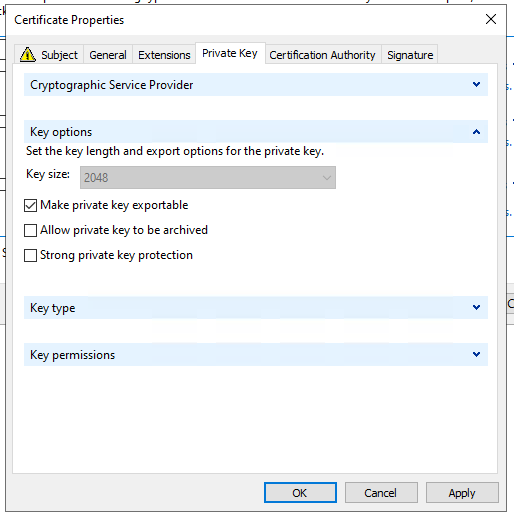Expand Cryptographic Service Provider chevron
514x517 pixels.
[476, 84]
